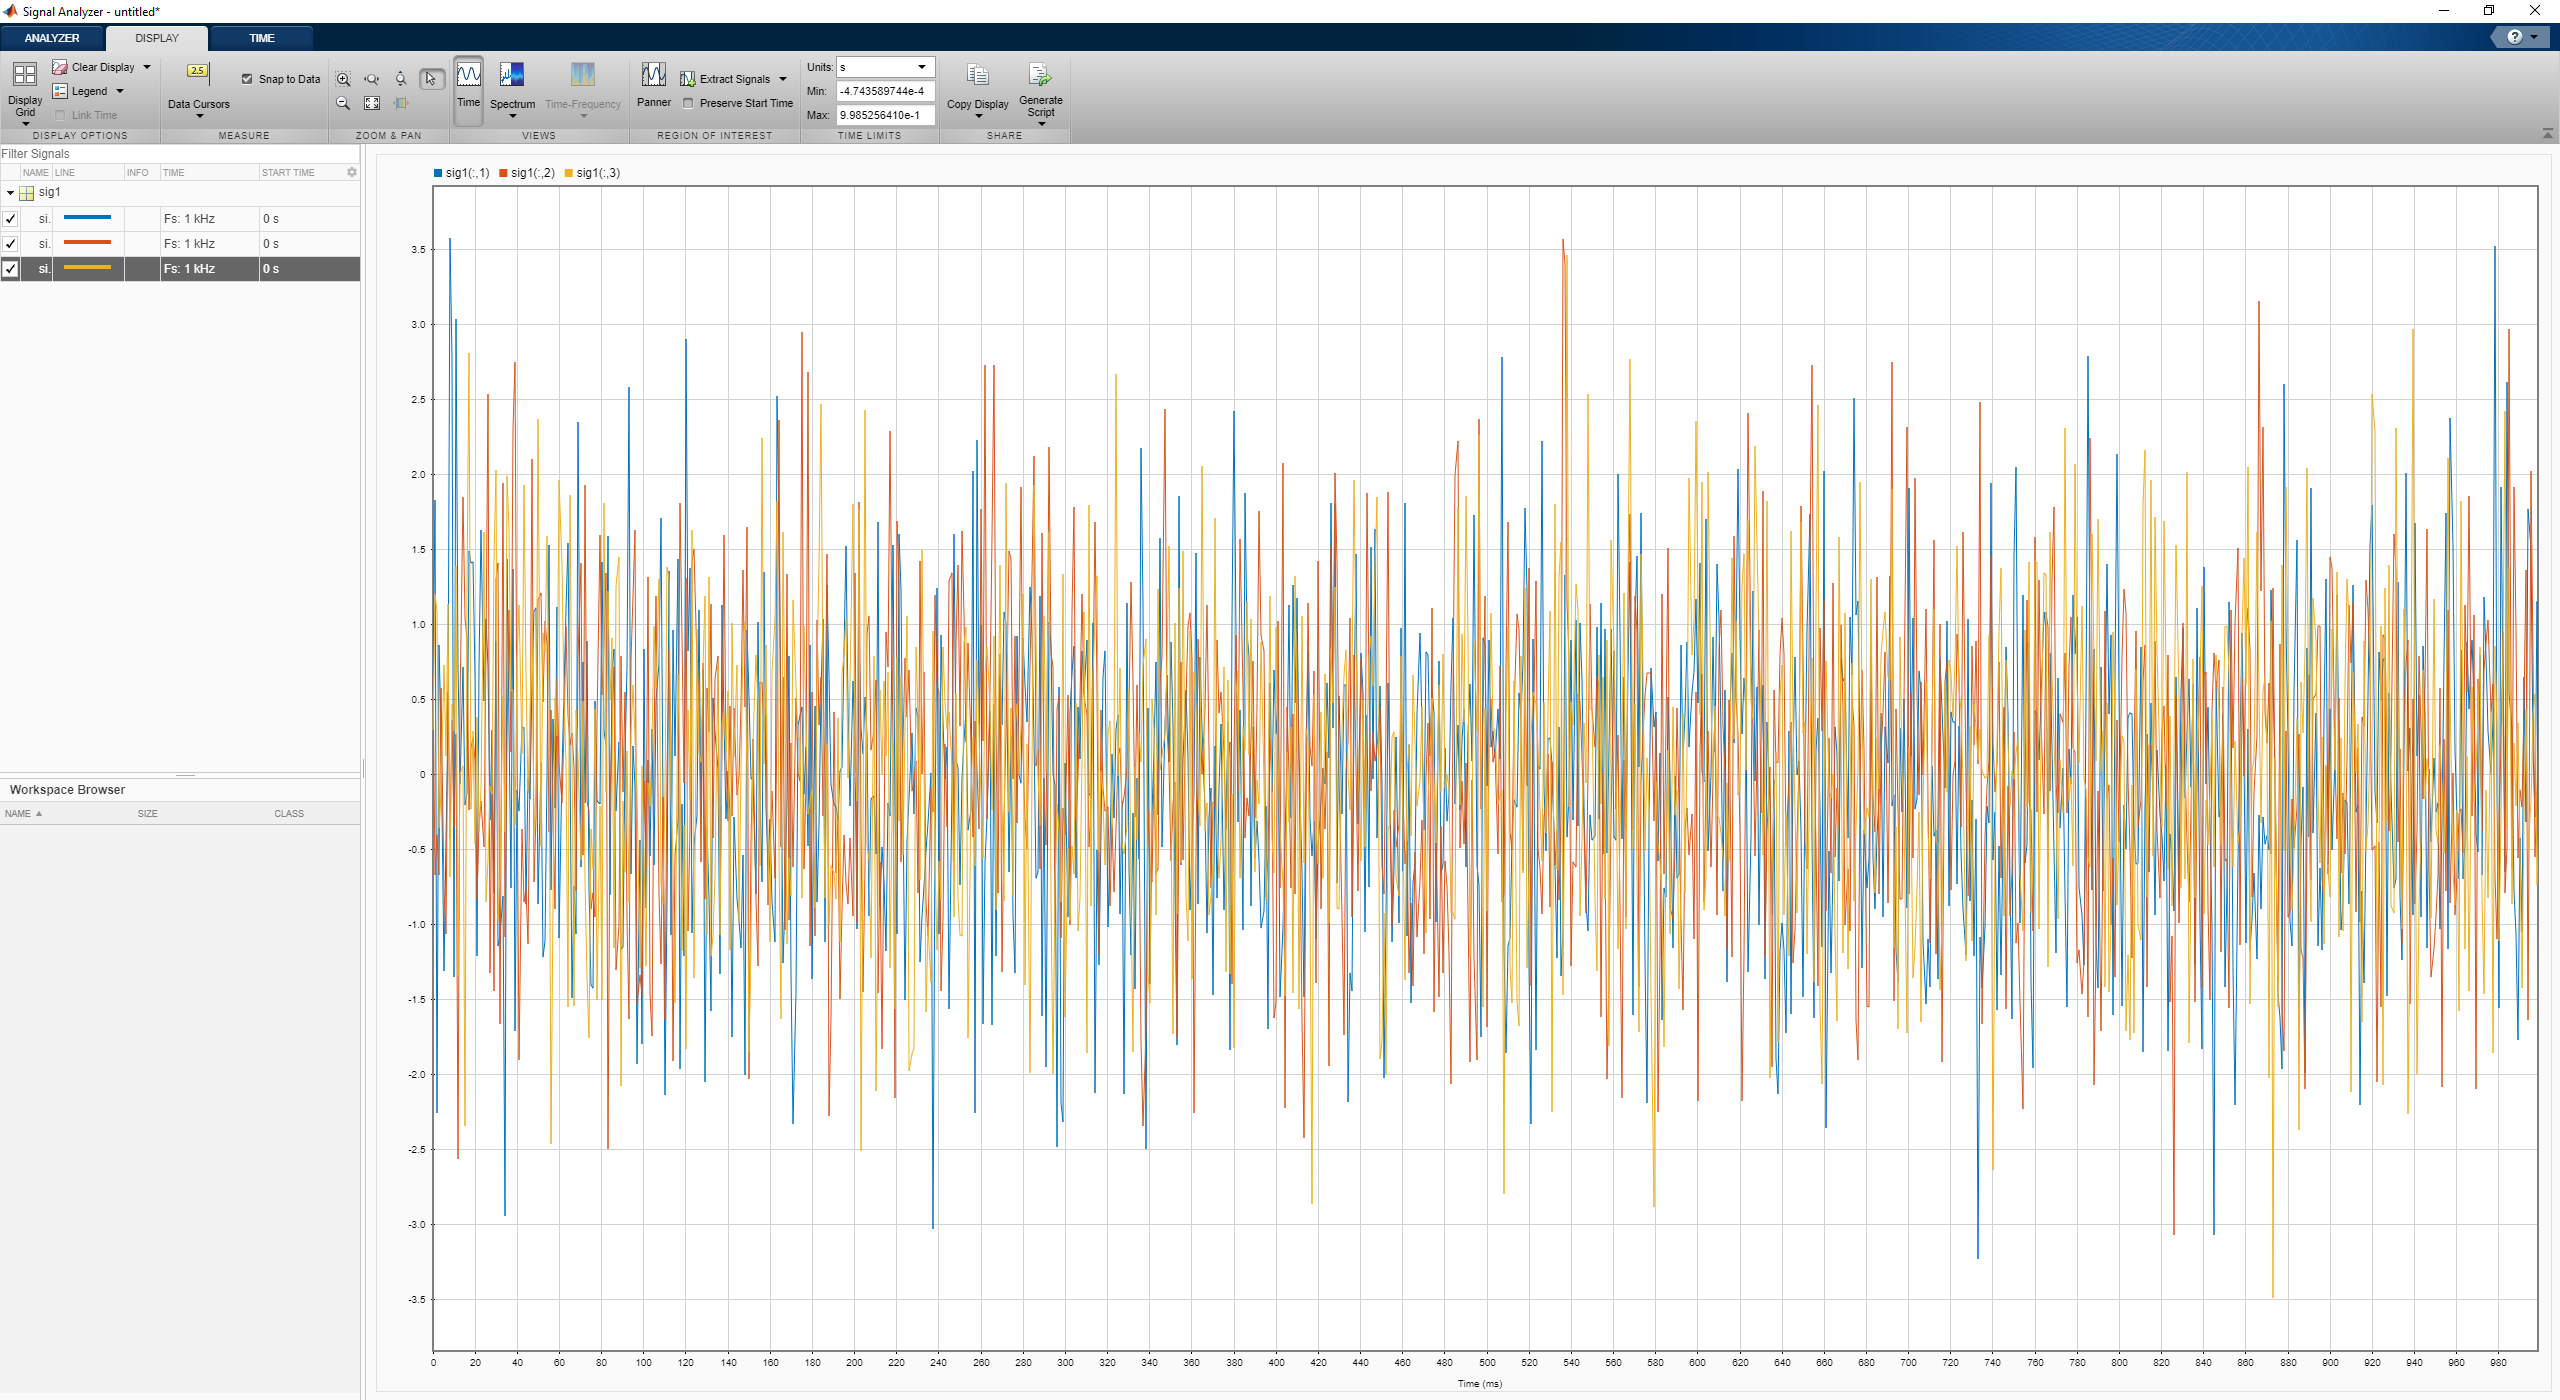Viewport: 2560px width, 1400px height.
Task: Expand the Legend dropdown arrow
Action: click(x=120, y=91)
